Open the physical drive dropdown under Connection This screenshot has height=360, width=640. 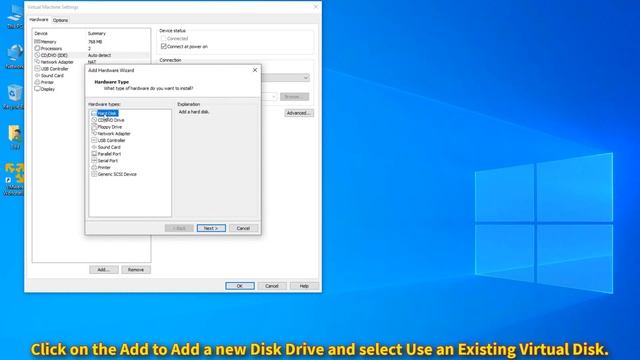(x=306, y=78)
